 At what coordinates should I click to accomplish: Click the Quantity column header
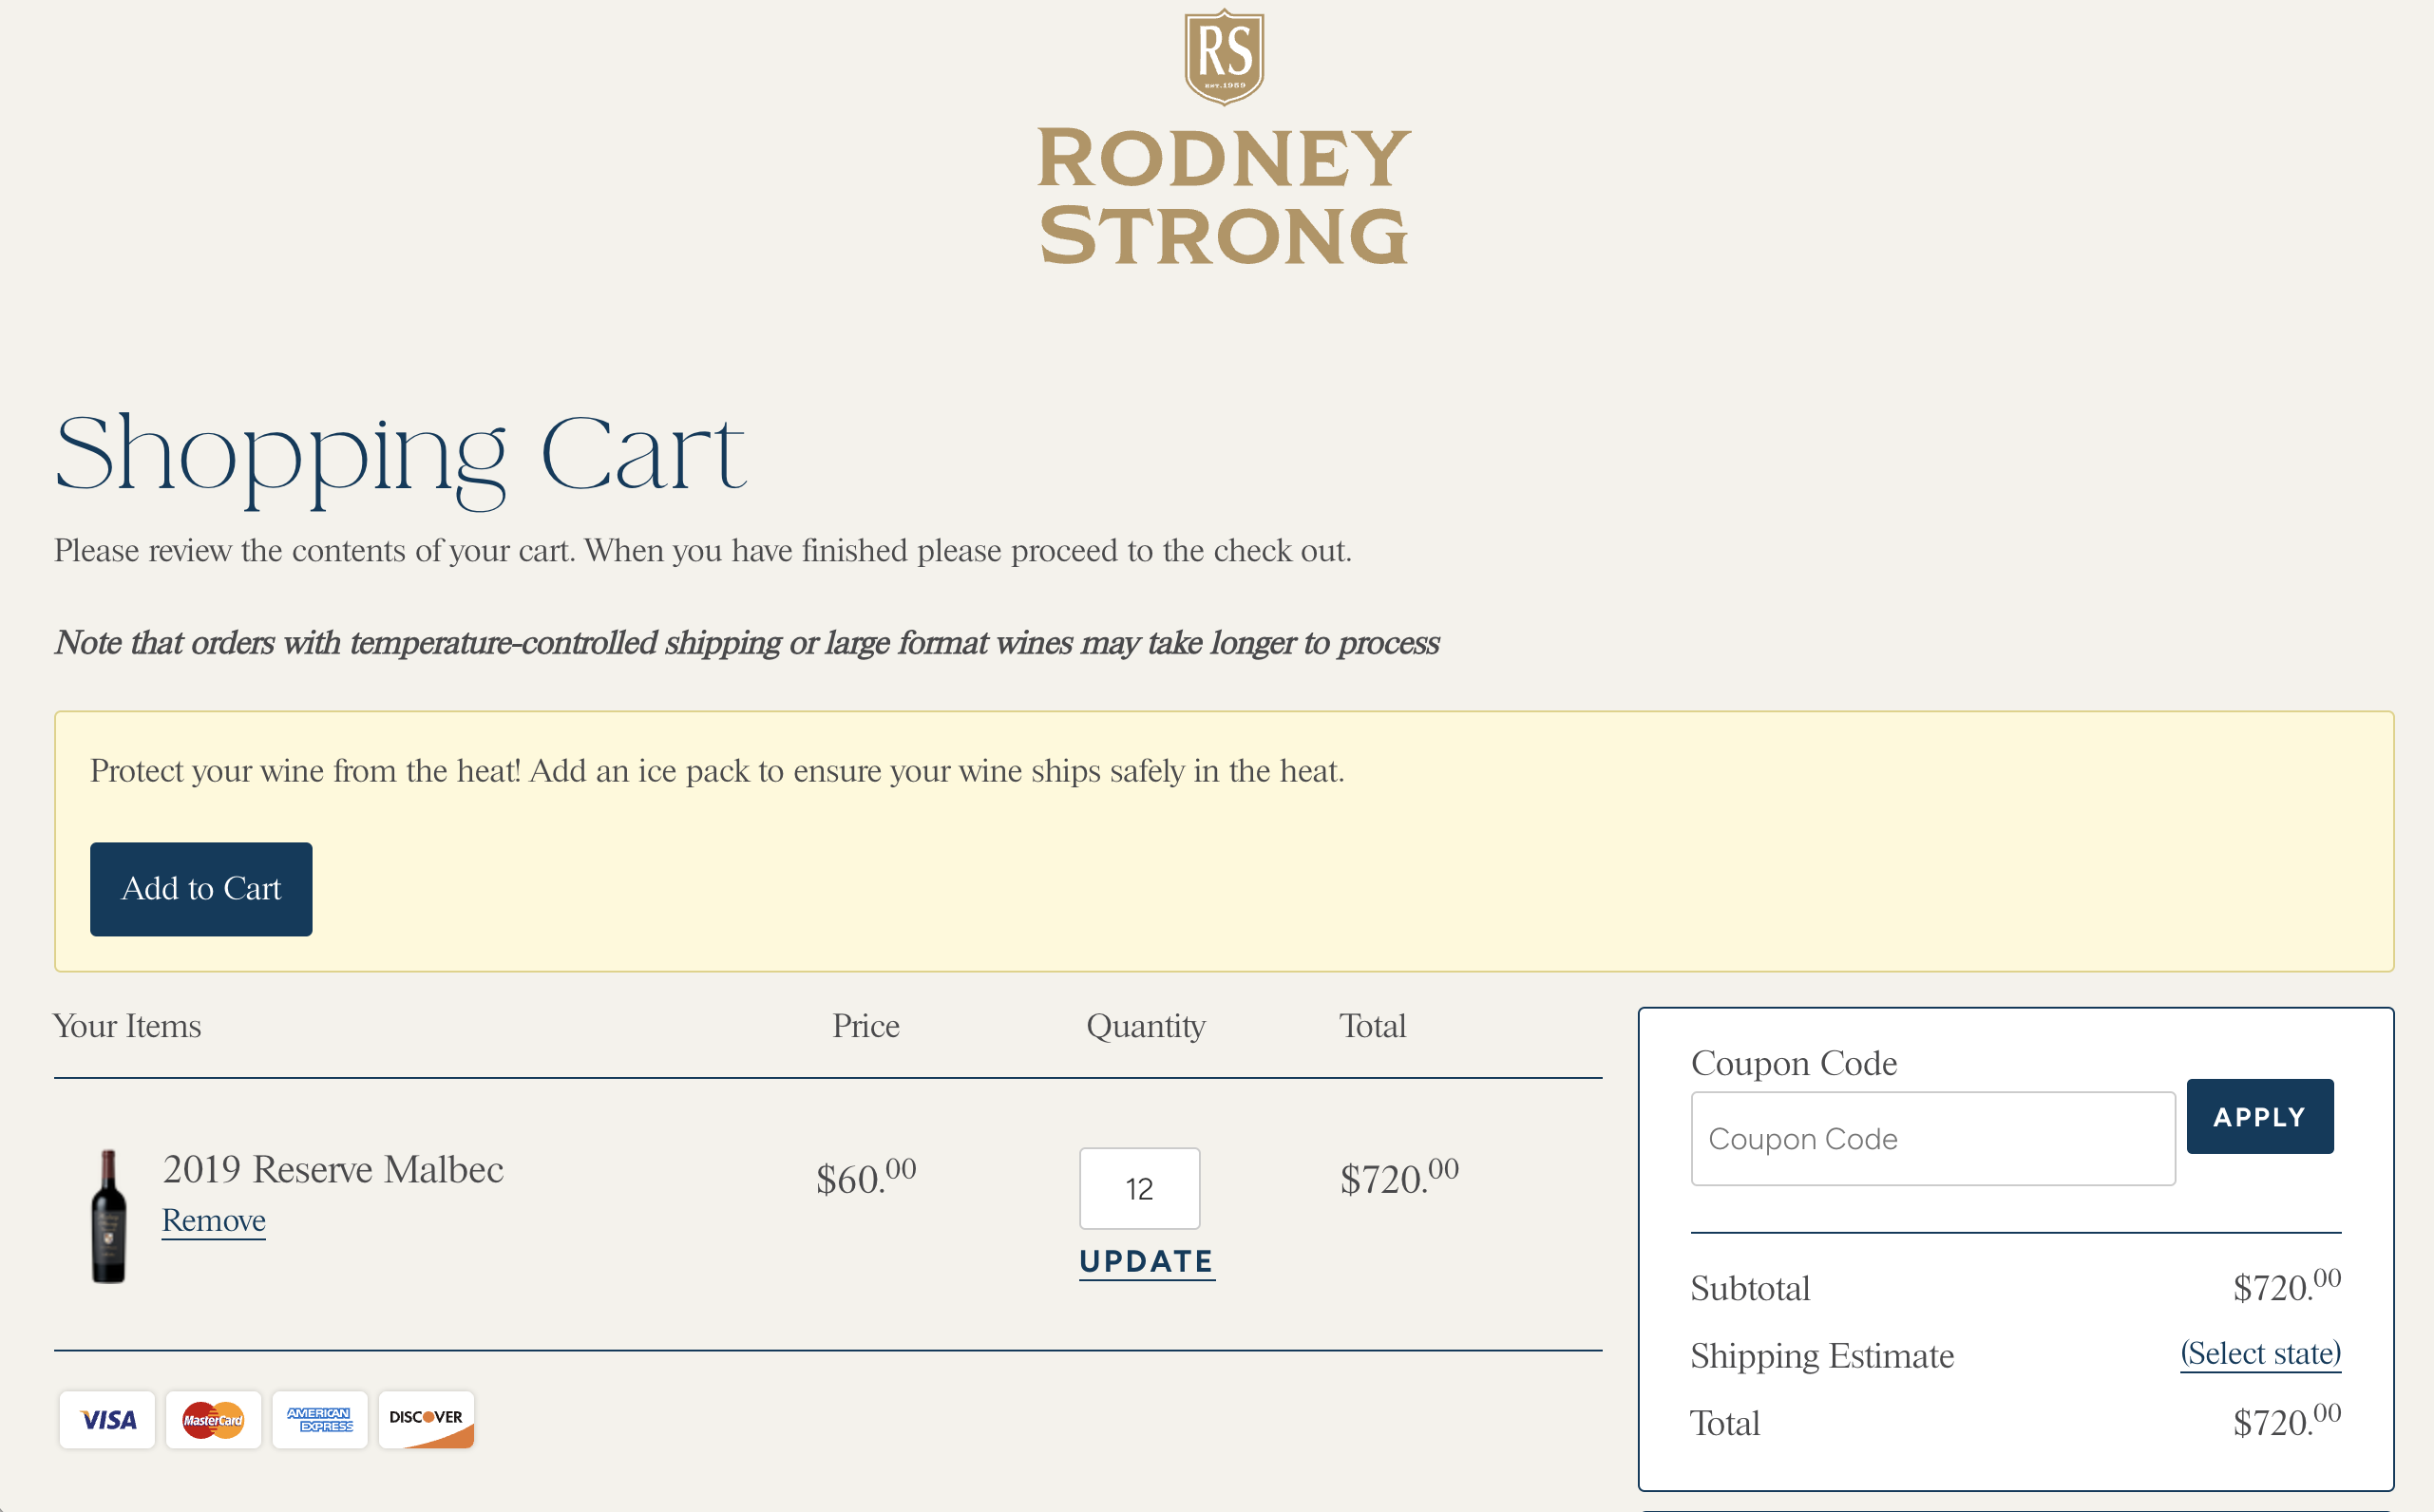pos(1146,1026)
